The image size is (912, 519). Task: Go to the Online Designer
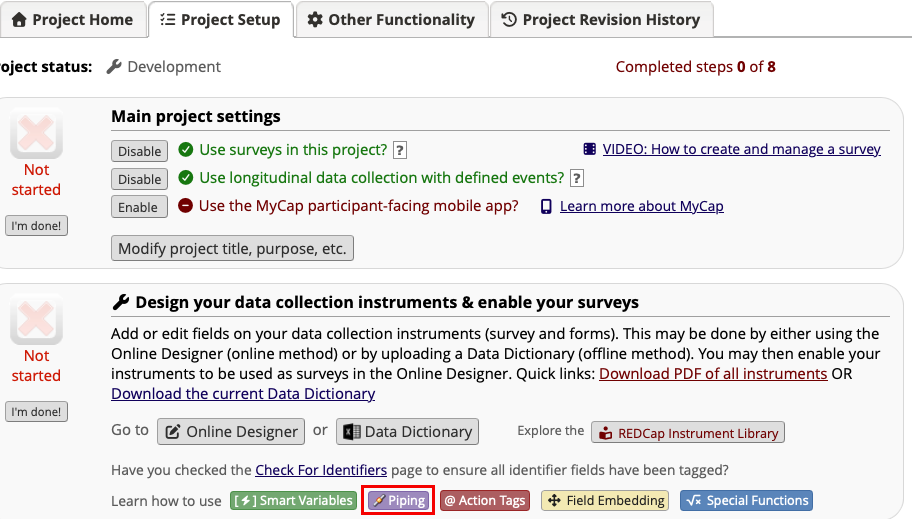click(x=231, y=432)
